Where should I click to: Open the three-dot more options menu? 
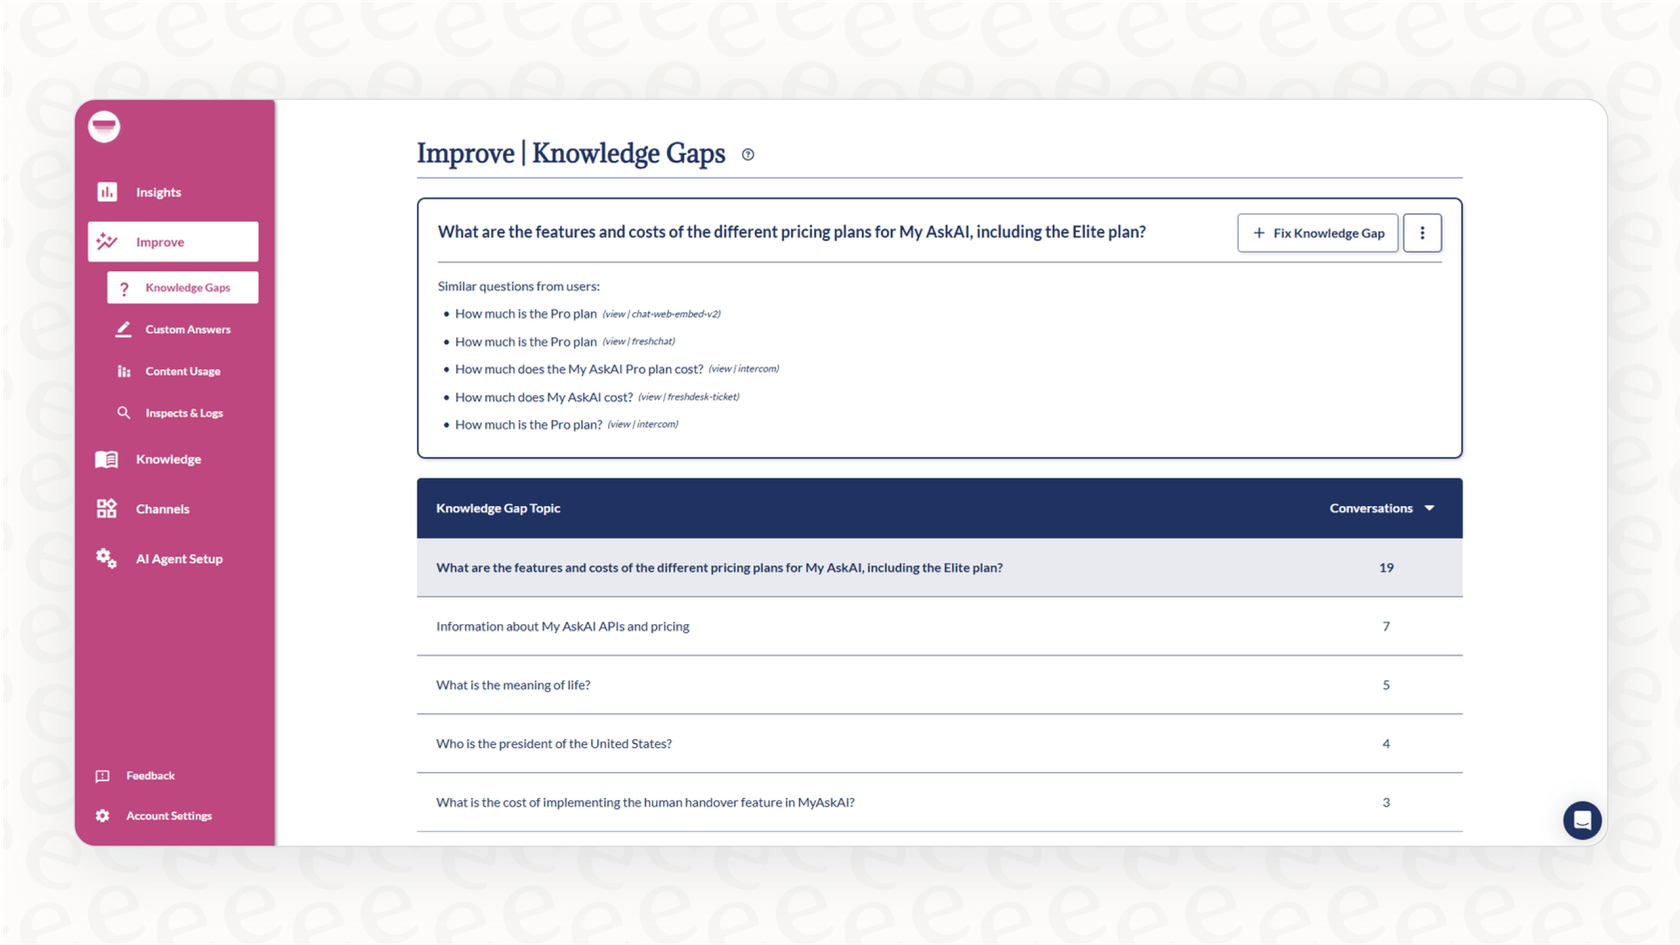click(x=1422, y=233)
